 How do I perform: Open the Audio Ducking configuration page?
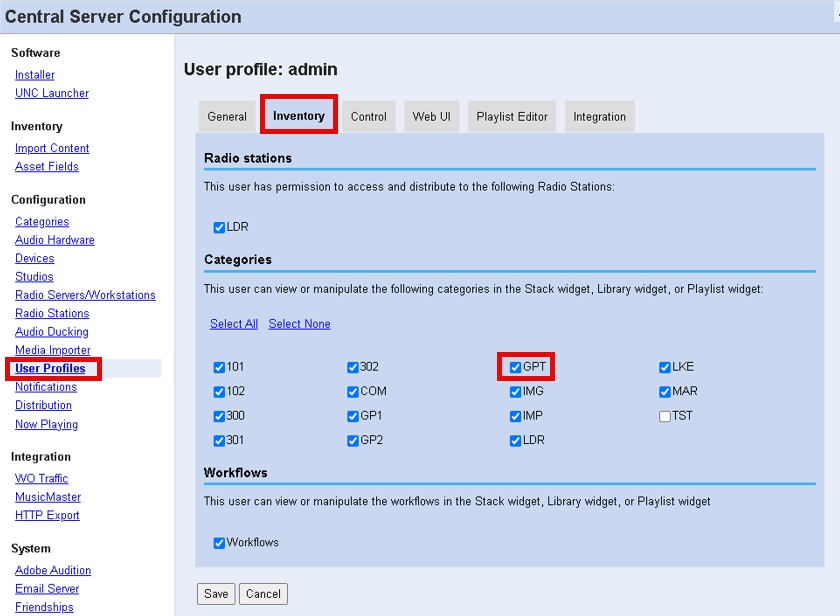[52, 332]
